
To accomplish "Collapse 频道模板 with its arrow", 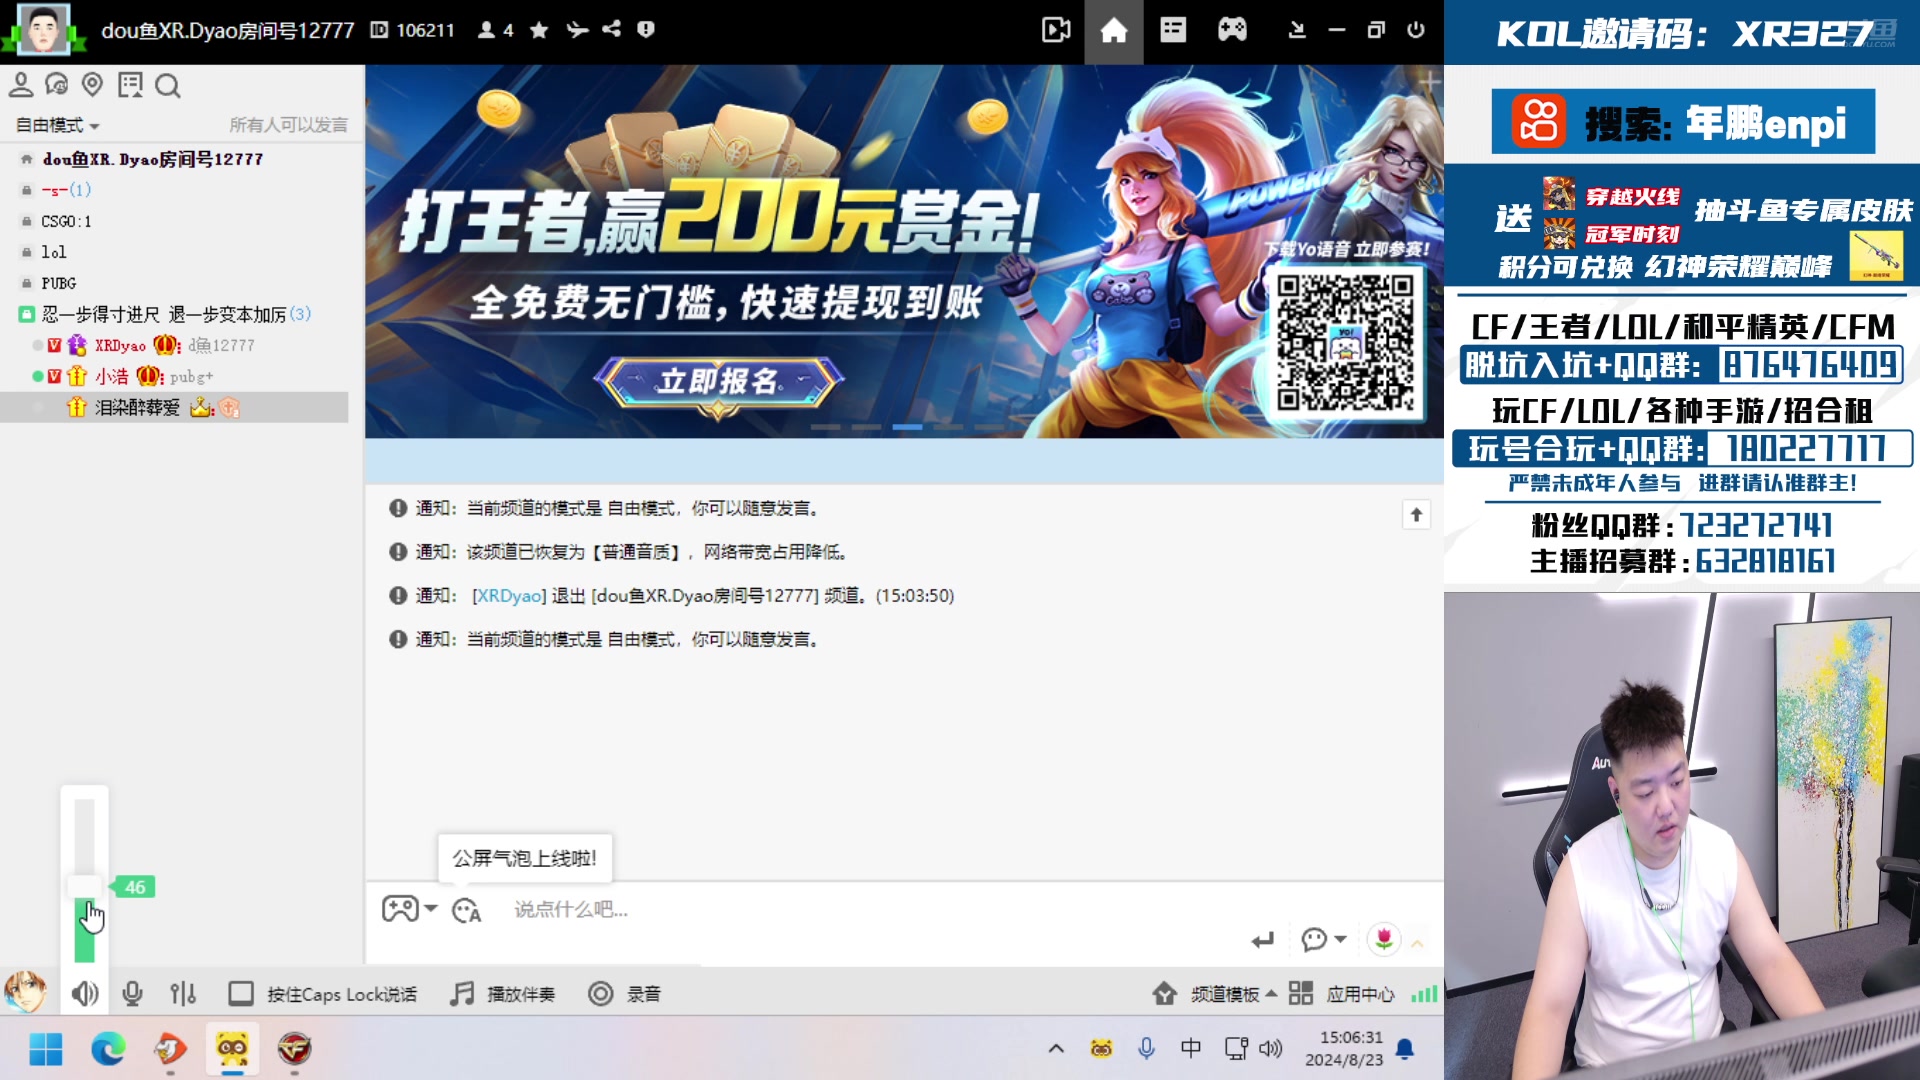I will [1271, 993].
